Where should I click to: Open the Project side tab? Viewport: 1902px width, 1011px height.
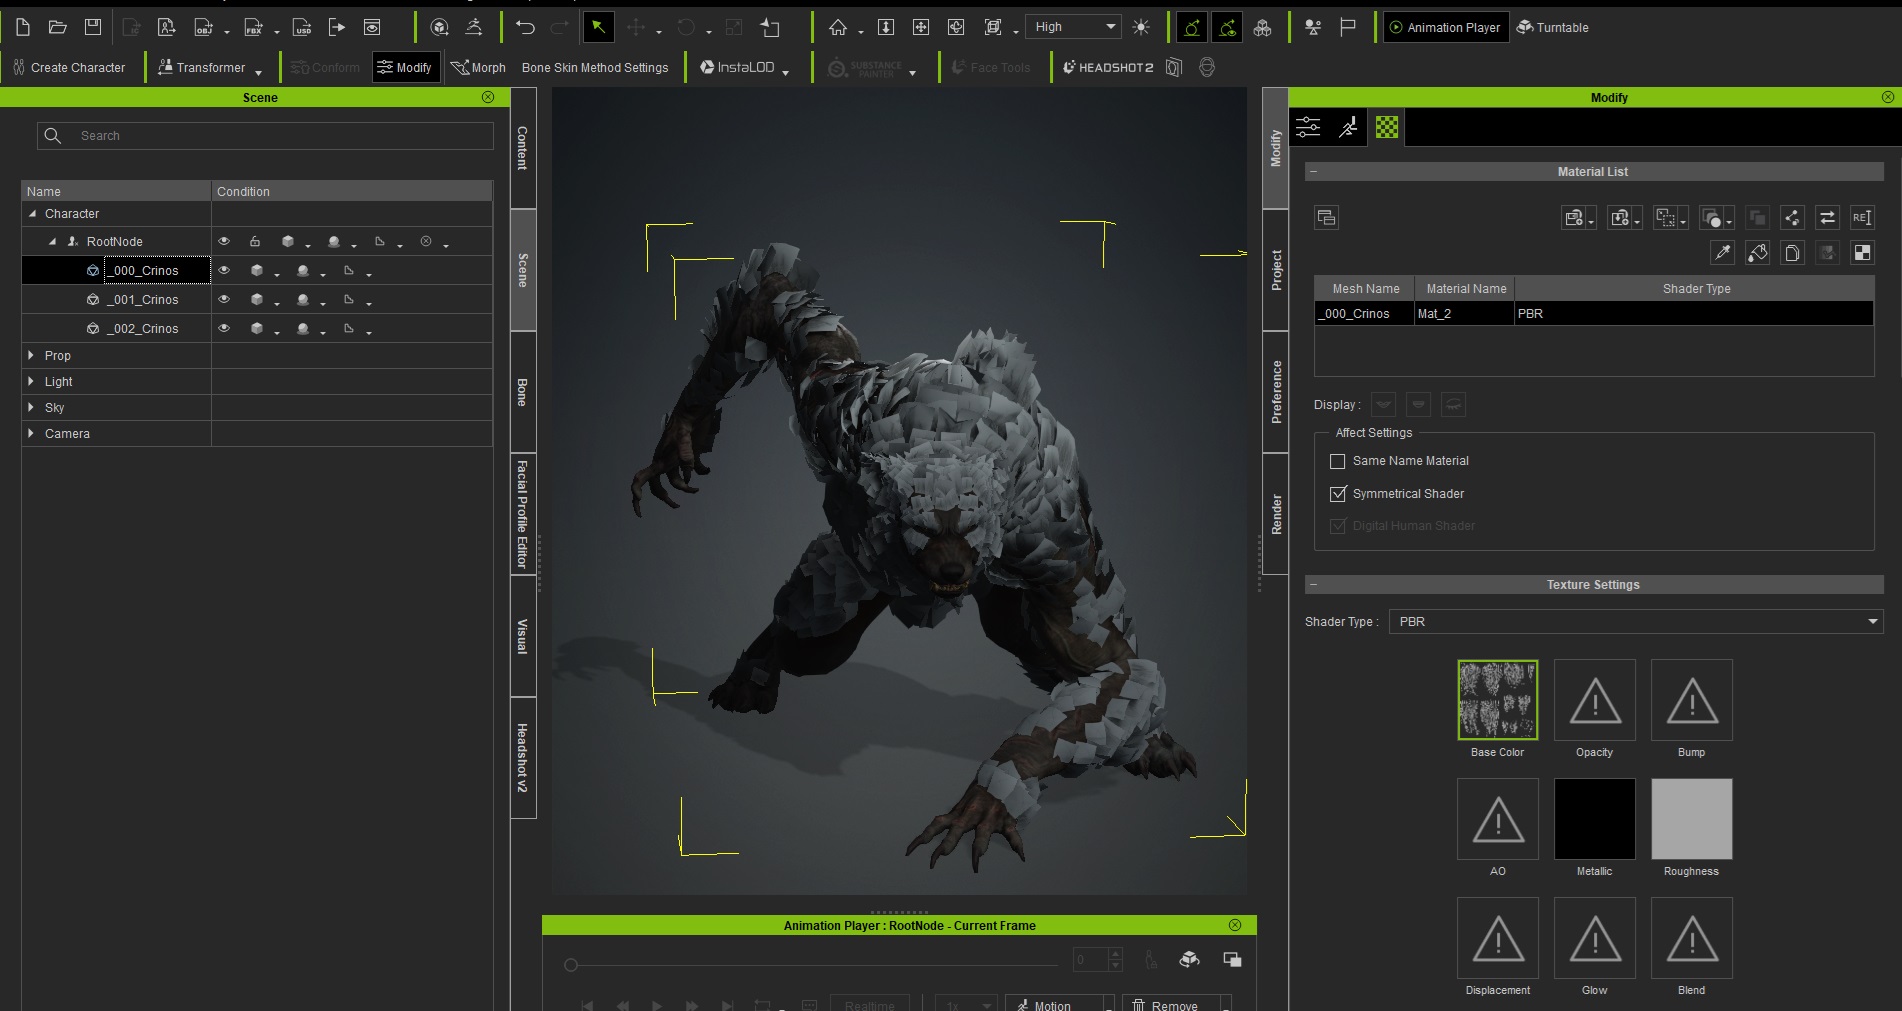pyautogui.click(x=1275, y=270)
